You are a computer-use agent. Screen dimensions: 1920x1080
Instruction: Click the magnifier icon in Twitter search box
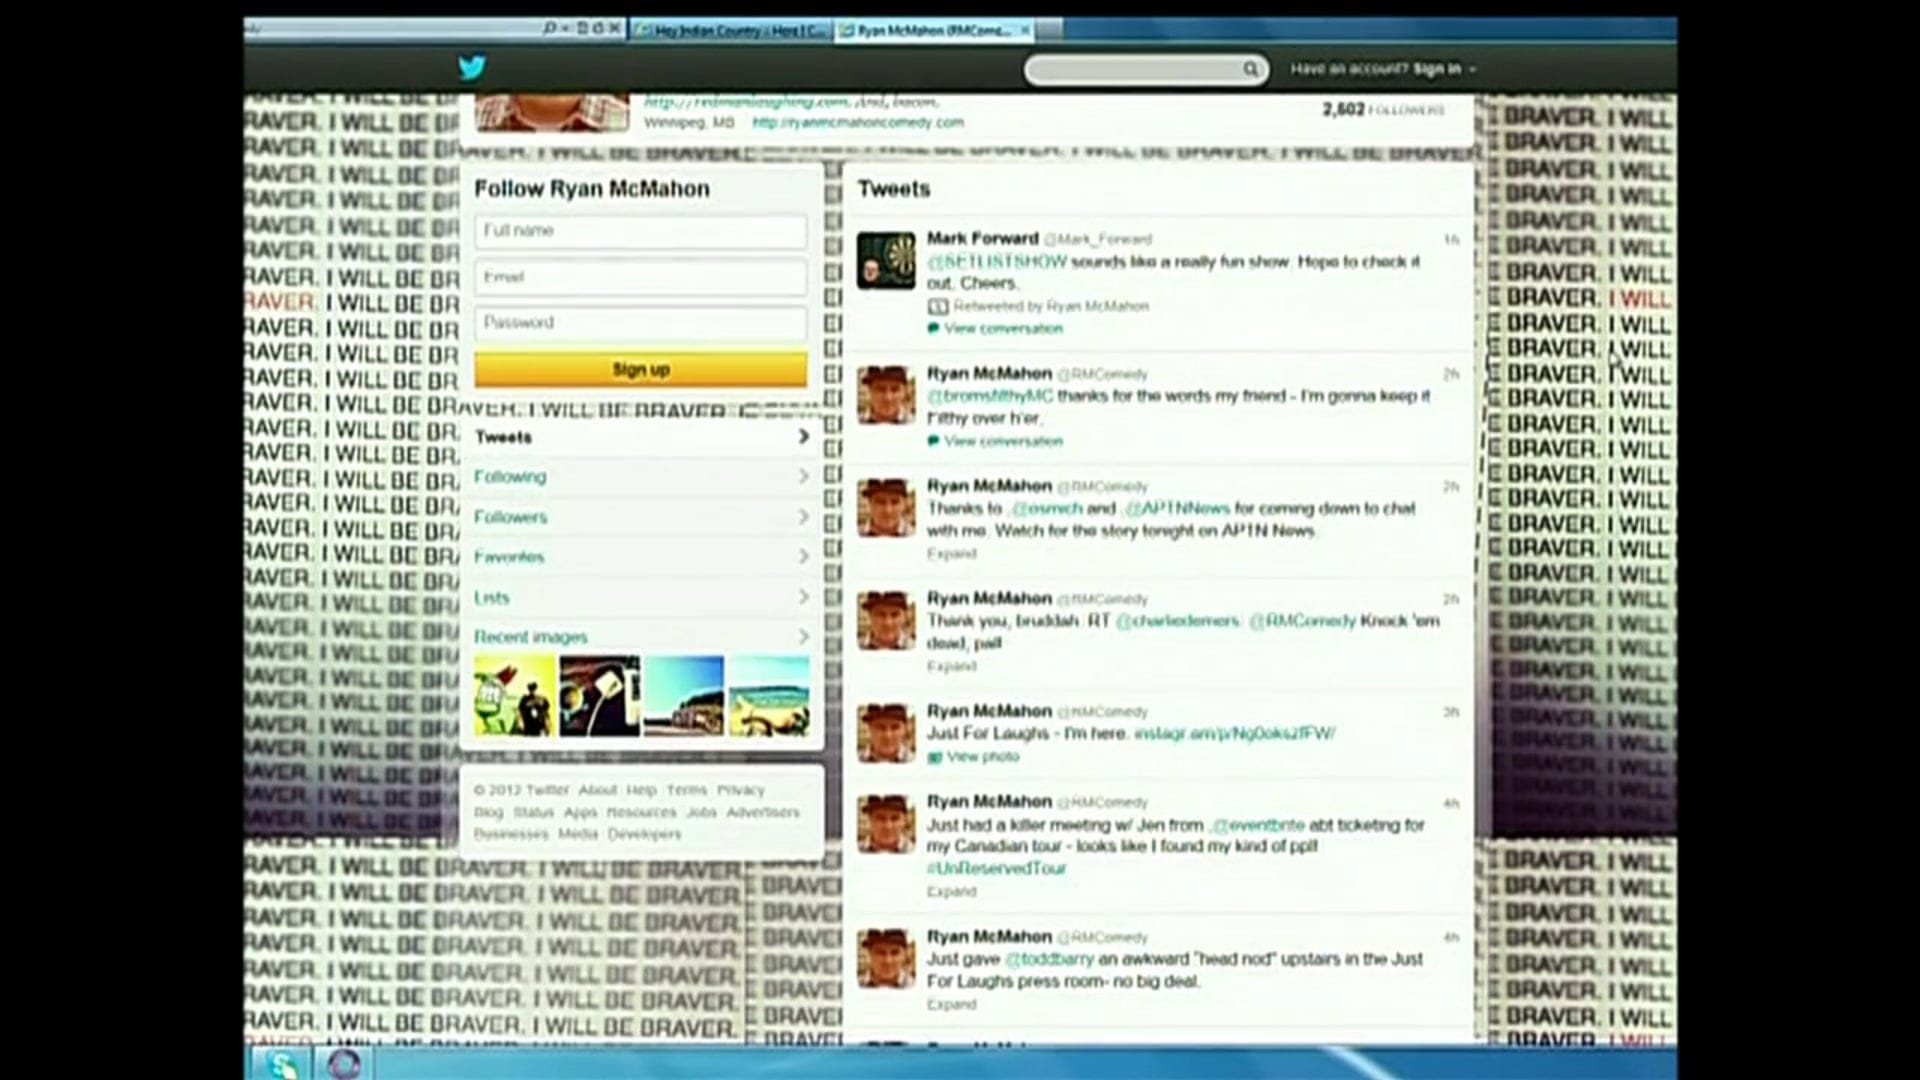click(x=1250, y=69)
